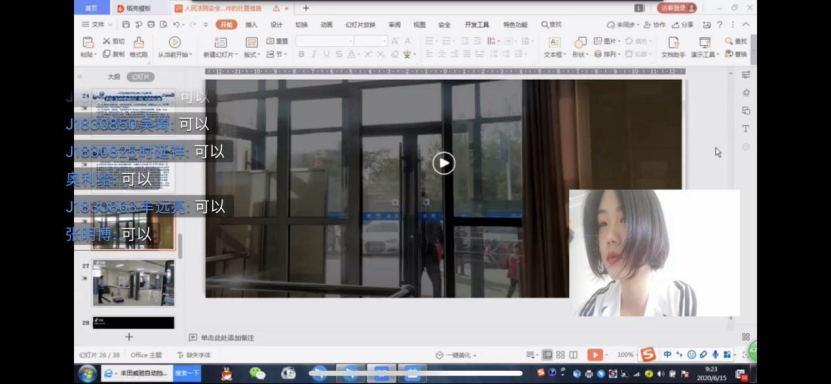Screen dimensions: 831x384
Task: Toggle Italic formatting button
Action: 314,54
